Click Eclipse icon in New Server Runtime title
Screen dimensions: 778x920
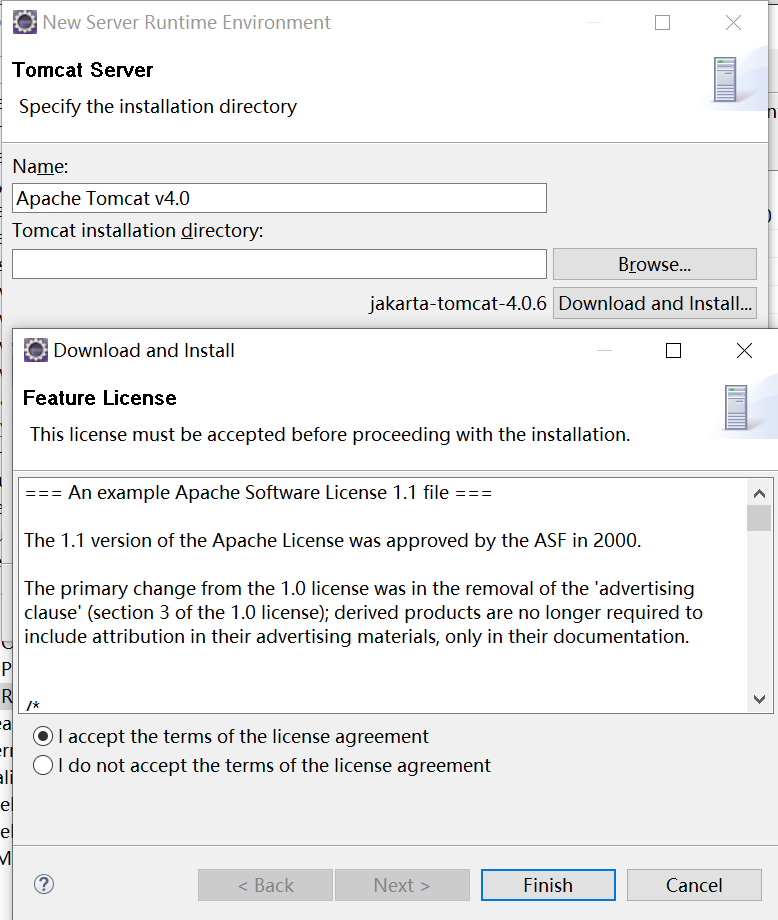tap(25, 22)
